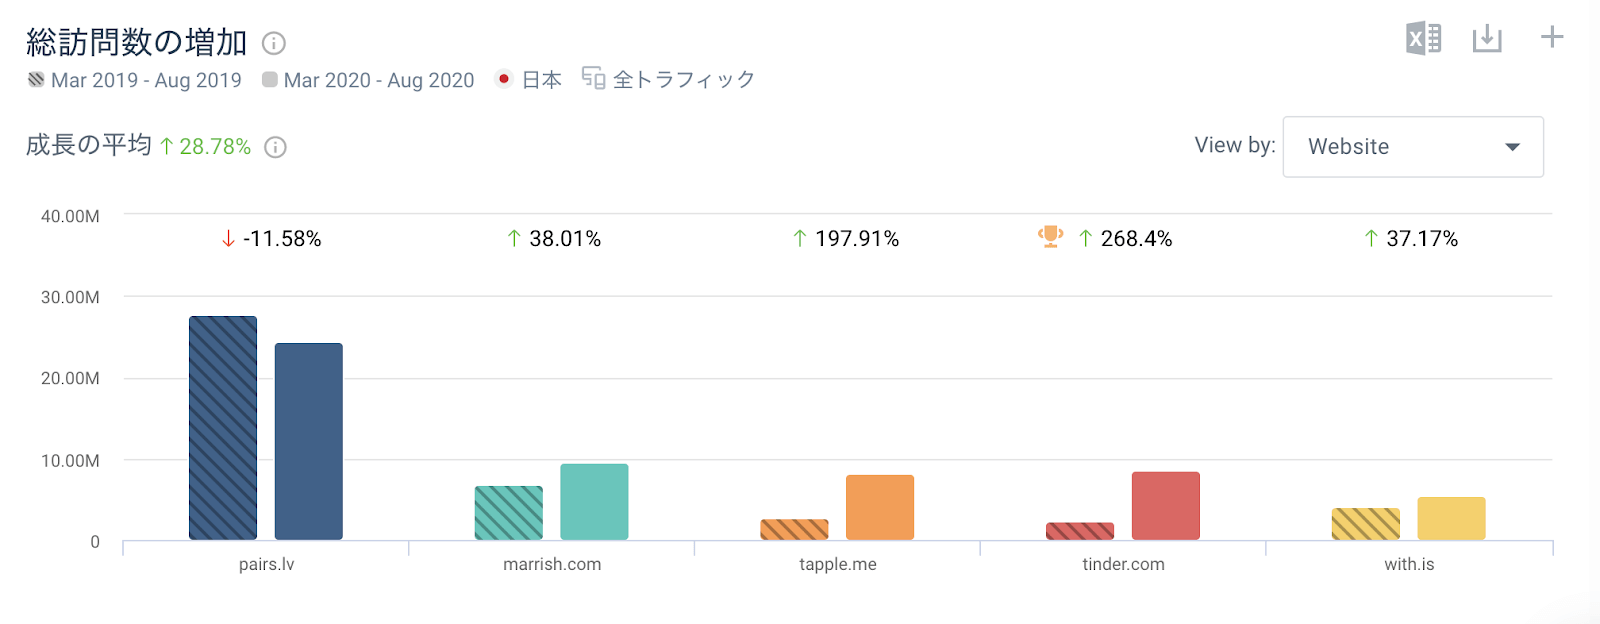Viewport: 1600px width, 624px height.
Task: Click the plus add-to-dashboard icon
Action: [x=1552, y=38]
